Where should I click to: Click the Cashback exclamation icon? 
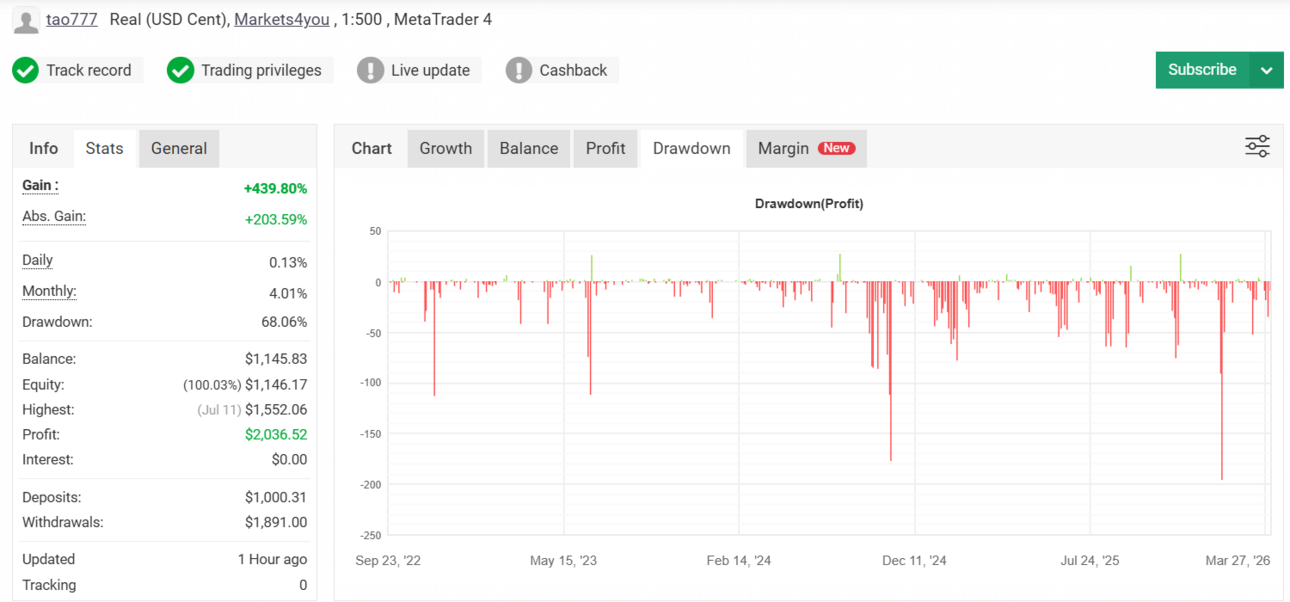pos(518,70)
